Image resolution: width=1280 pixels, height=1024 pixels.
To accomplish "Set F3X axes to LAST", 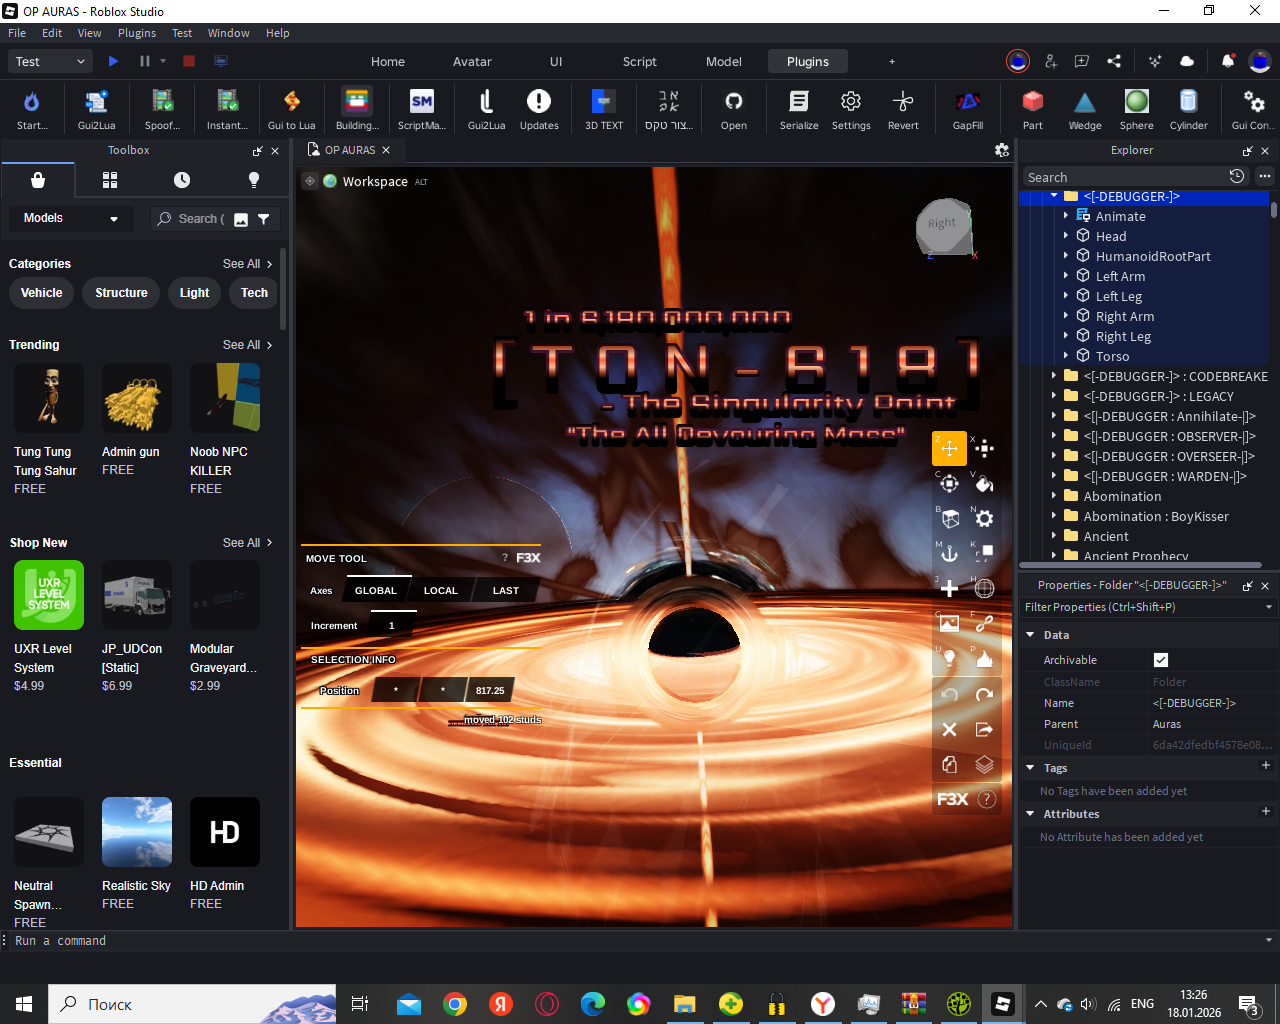I will (506, 590).
